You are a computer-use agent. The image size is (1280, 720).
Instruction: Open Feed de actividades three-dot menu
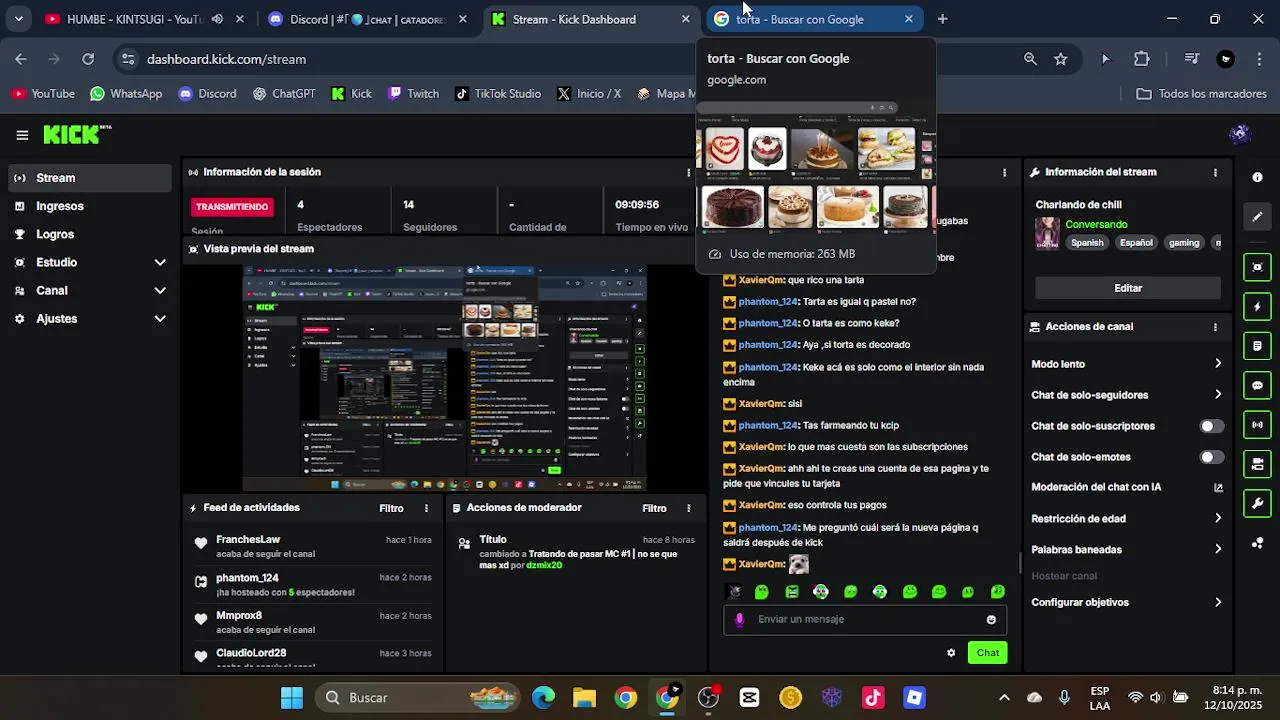[426, 508]
